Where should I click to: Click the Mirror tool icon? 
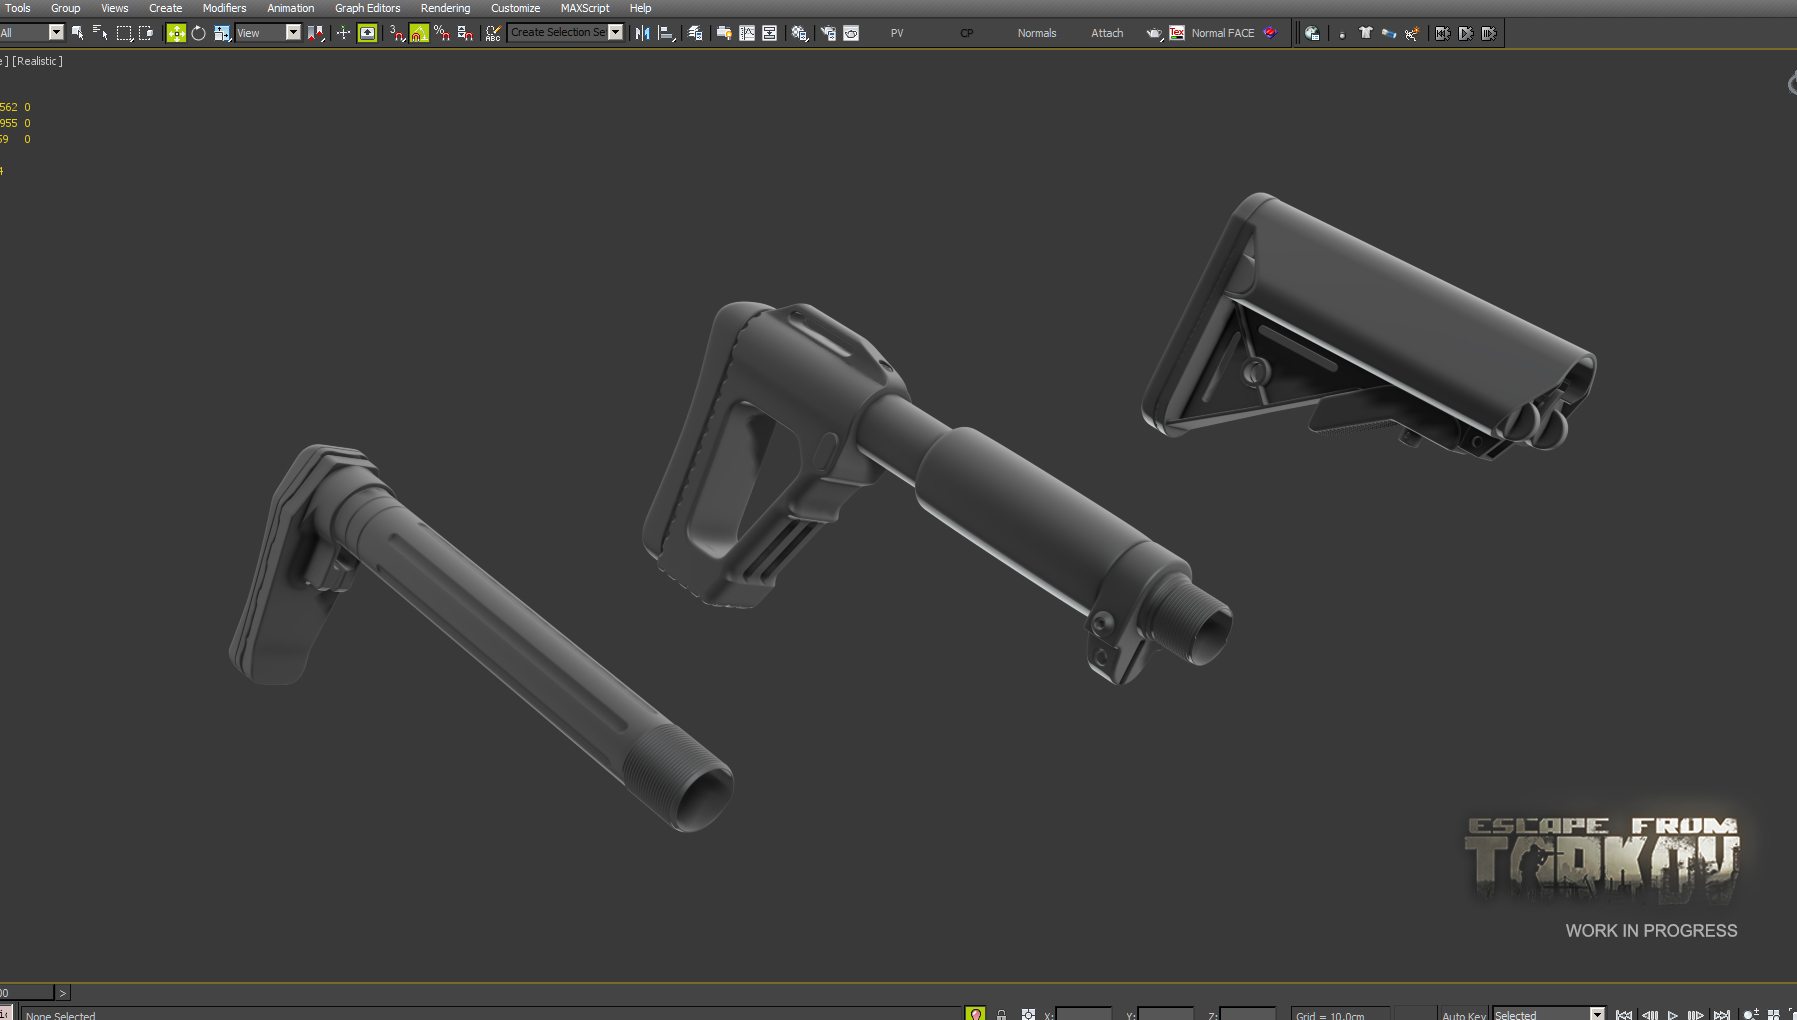click(642, 33)
